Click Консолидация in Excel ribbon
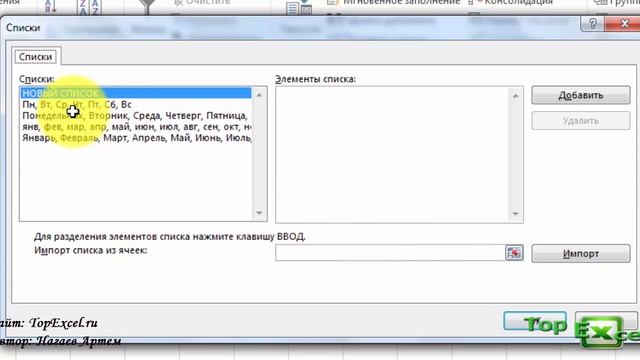 [511, 2]
